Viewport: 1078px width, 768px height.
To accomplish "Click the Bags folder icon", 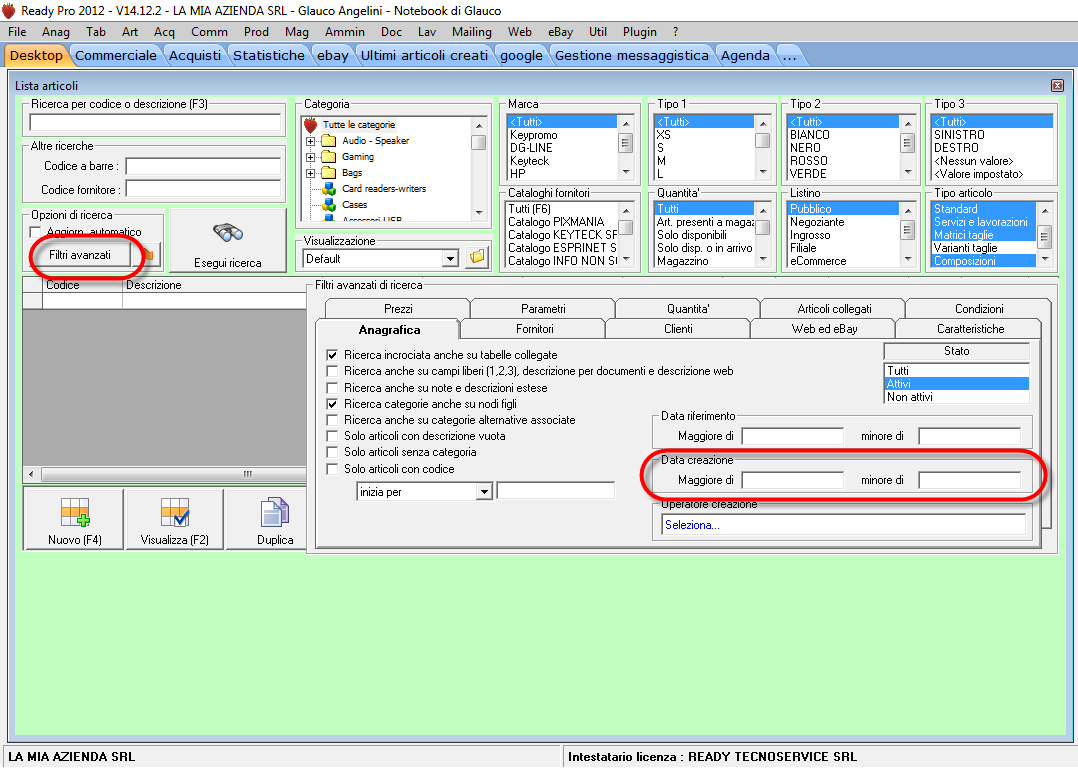I will click(329, 173).
